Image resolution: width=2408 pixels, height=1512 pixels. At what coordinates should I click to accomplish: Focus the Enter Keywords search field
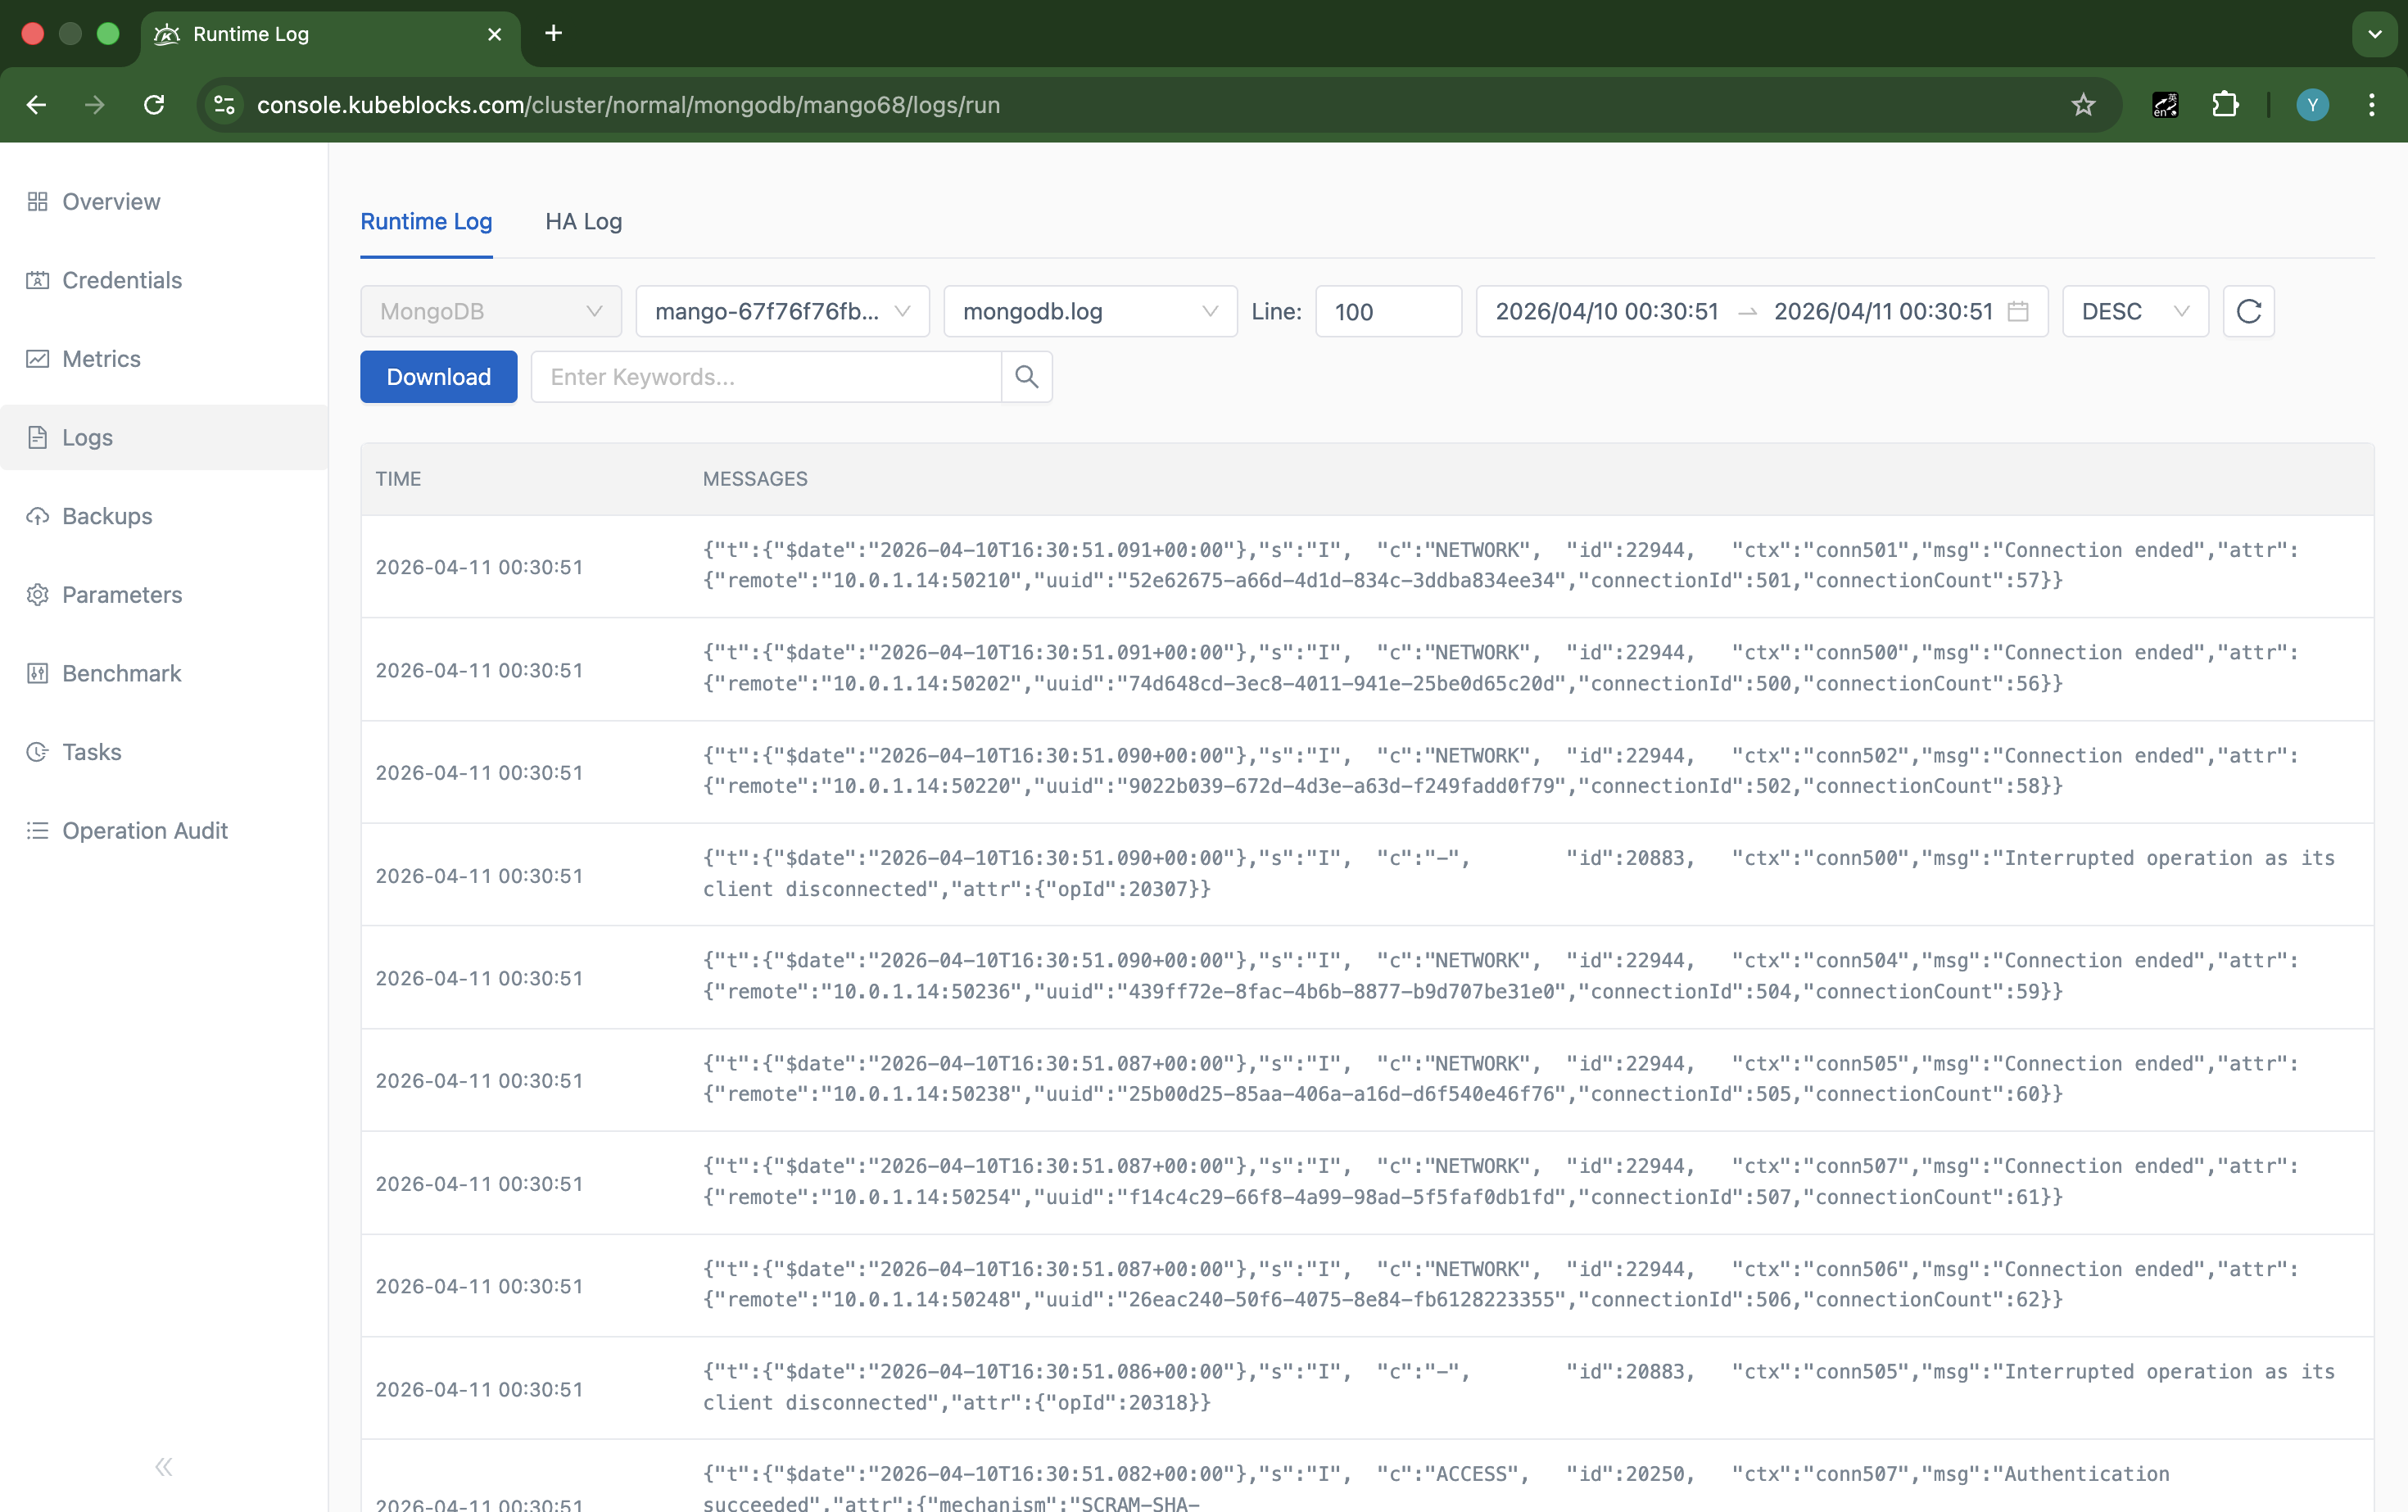click(x=765, y=376)
